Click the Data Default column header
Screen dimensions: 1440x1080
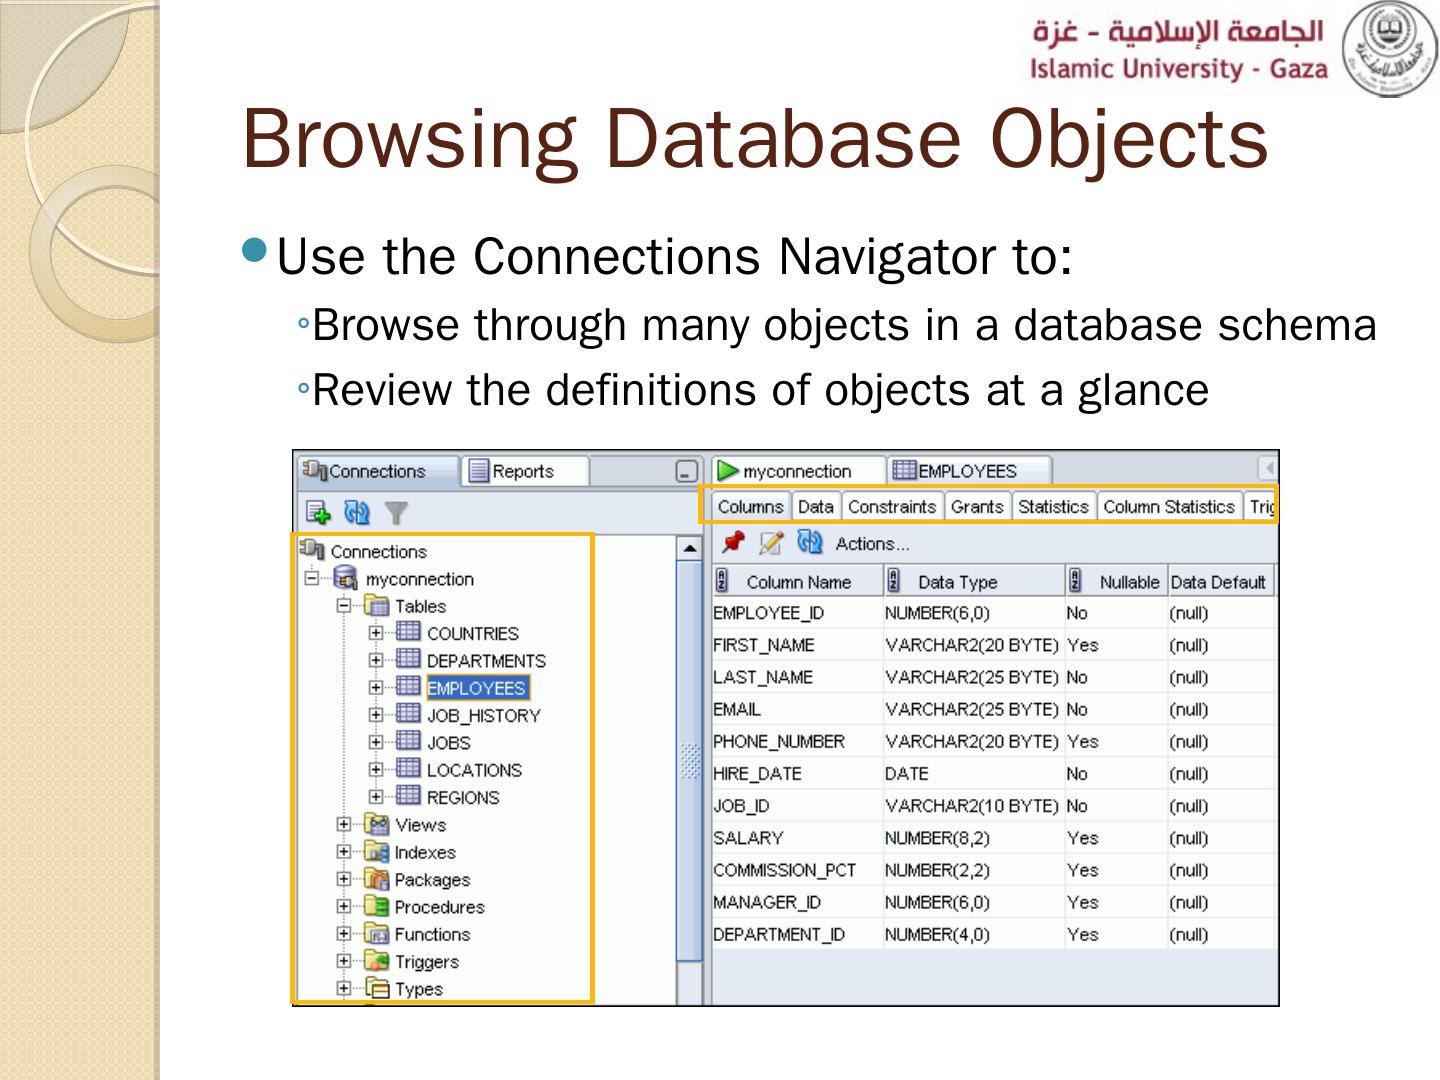(x=1219, y=582)
